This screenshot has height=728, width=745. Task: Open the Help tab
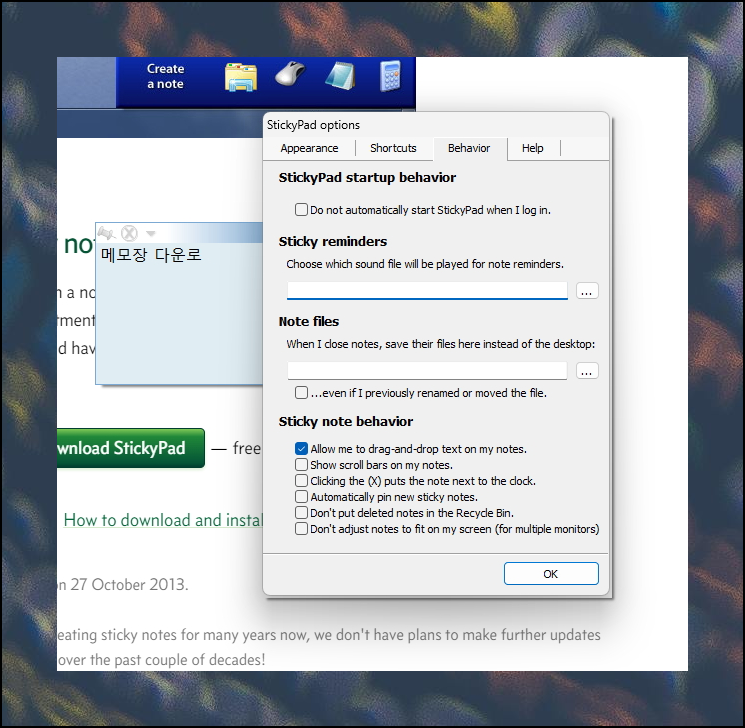533,148
